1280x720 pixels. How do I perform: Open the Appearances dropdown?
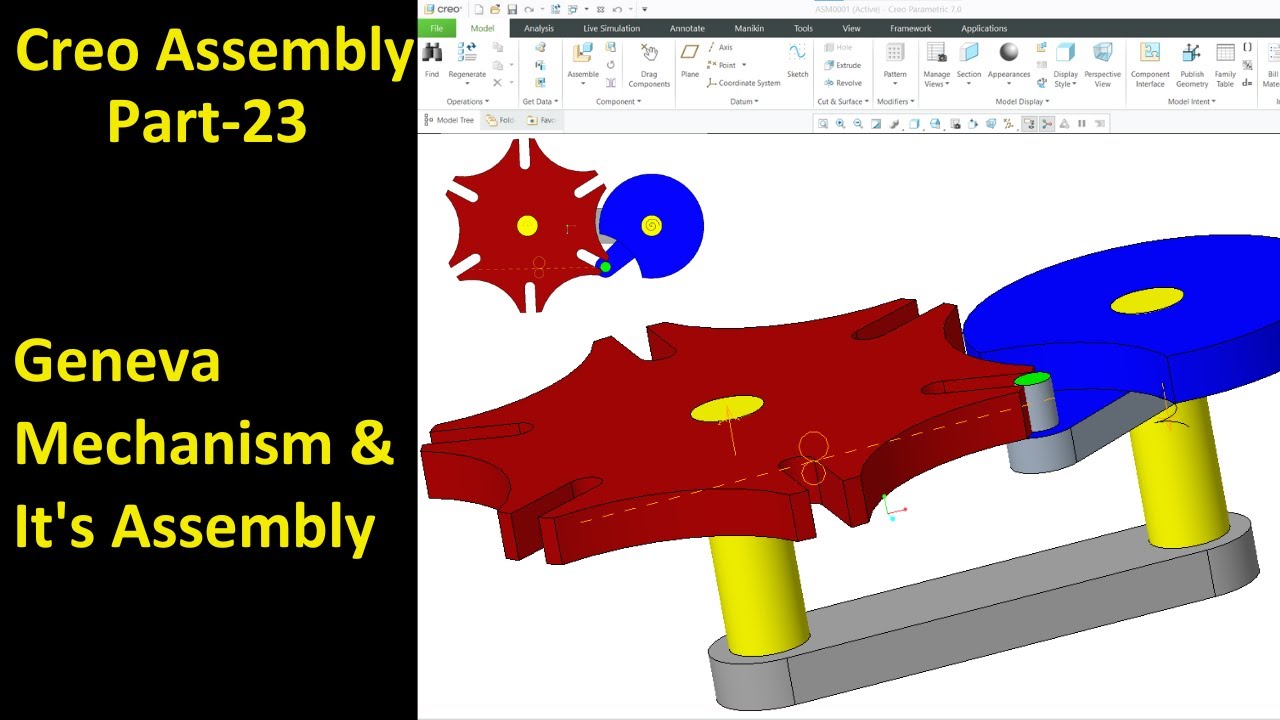(1009, 84)
